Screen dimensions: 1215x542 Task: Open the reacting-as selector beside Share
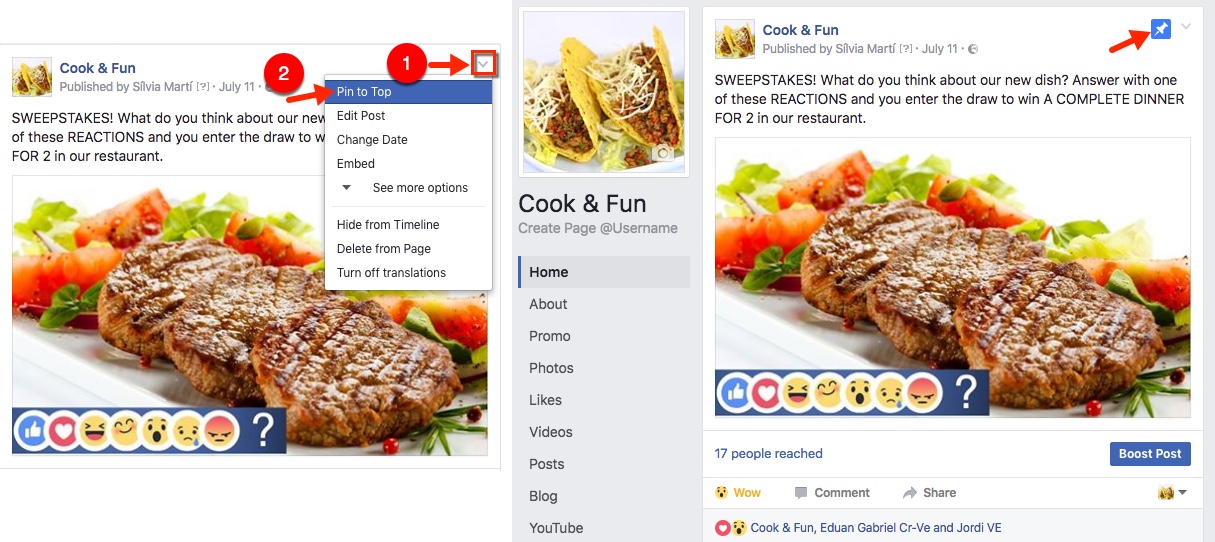tap(1173, 493)
